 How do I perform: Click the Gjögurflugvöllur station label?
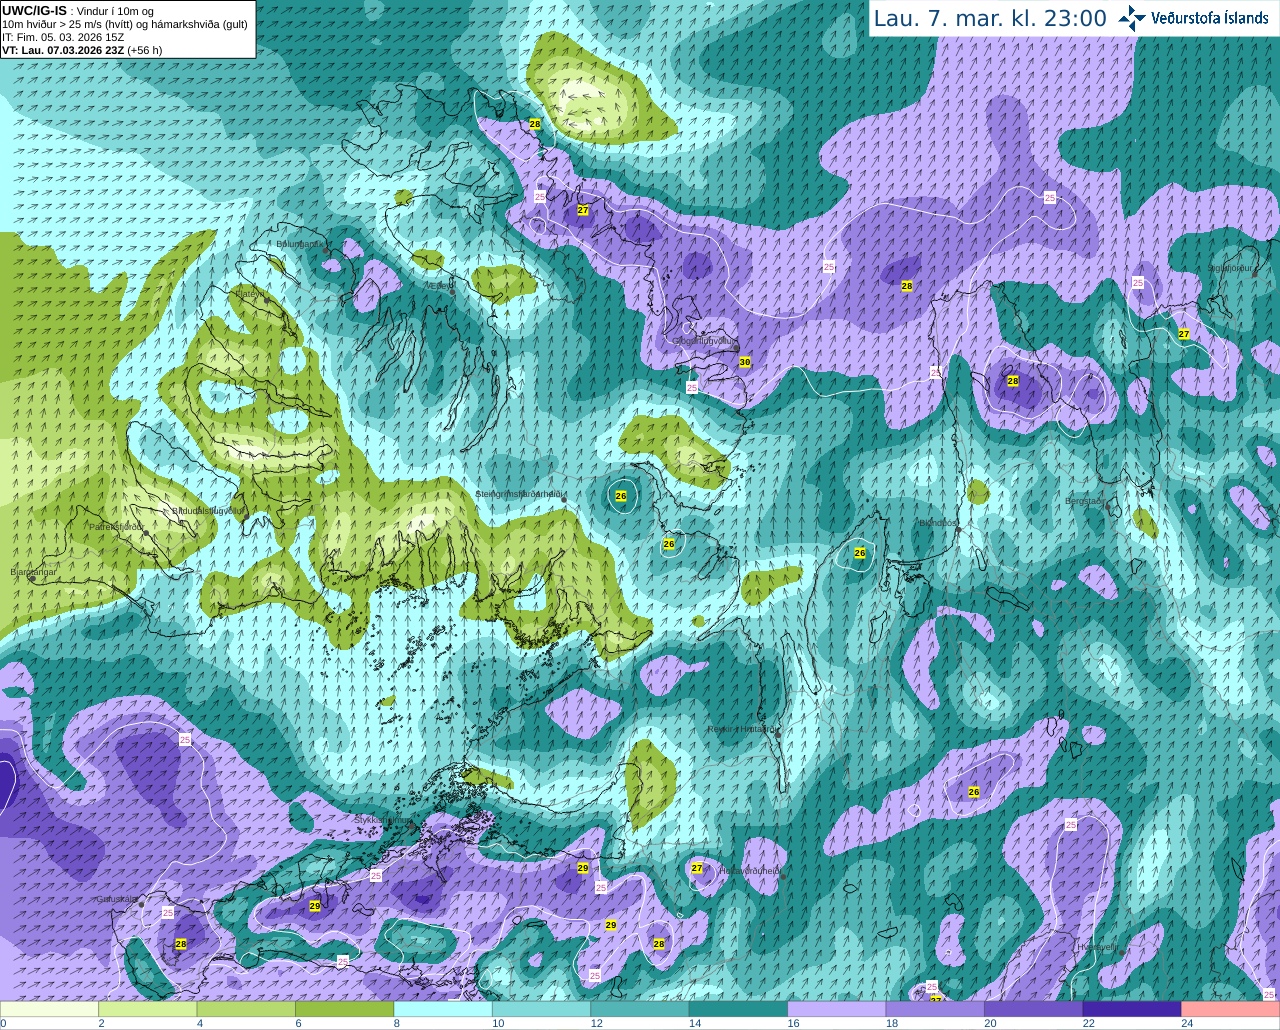point(705,341)
